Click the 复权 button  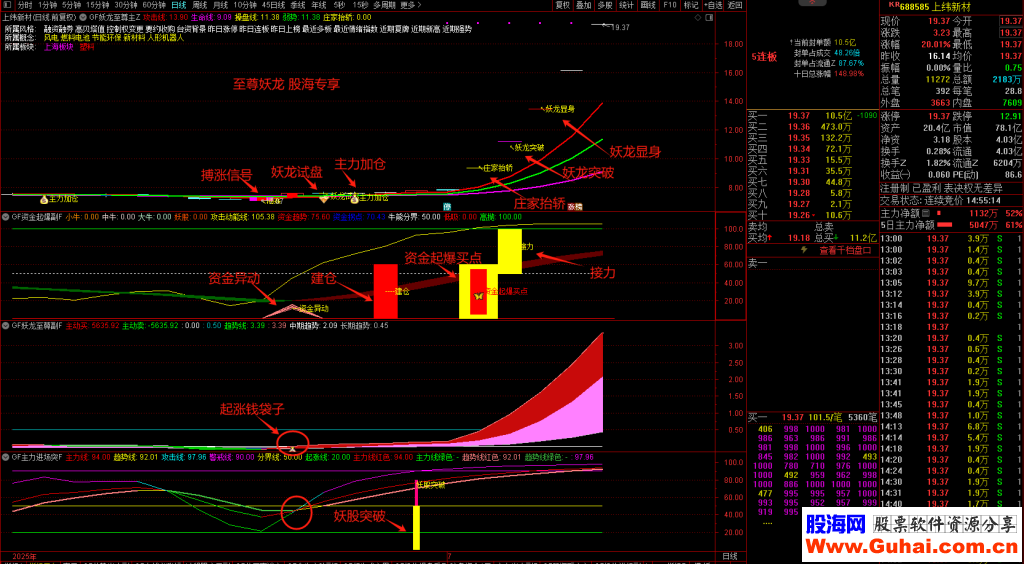pos(562,5)
